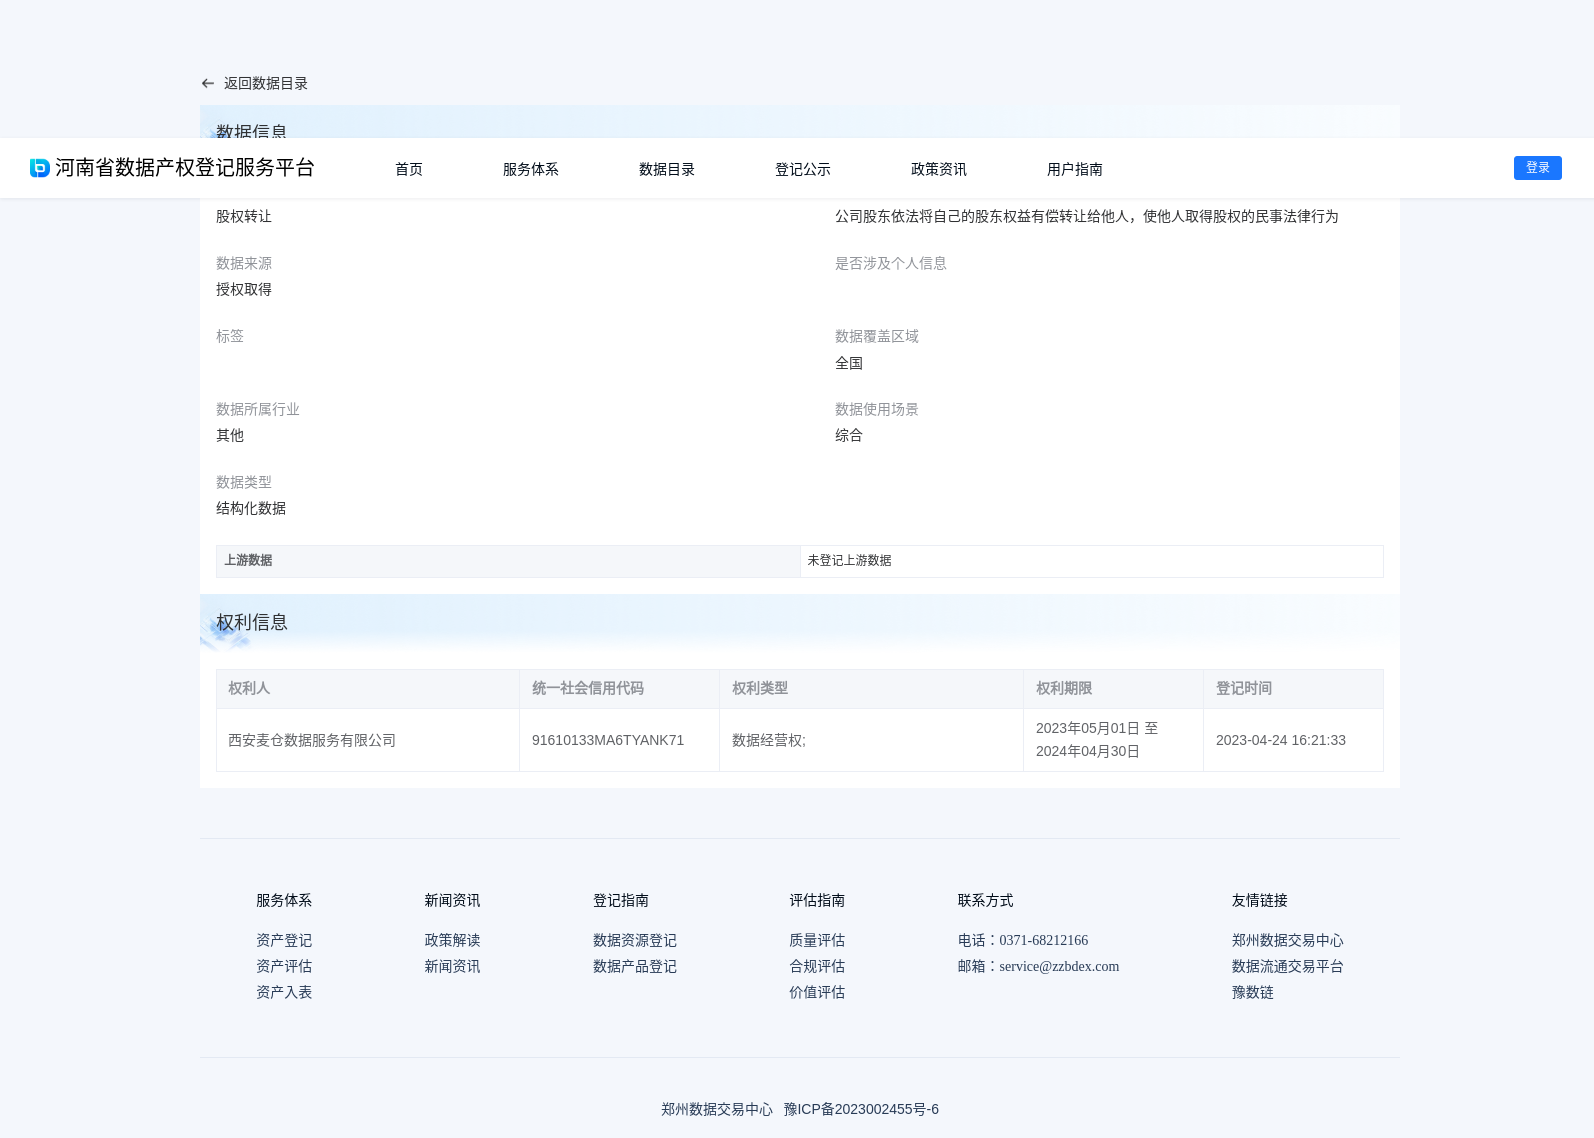Click the 授权取得 value under 数据来源
Screen dimensions: 1594x1138
(244, 289)
